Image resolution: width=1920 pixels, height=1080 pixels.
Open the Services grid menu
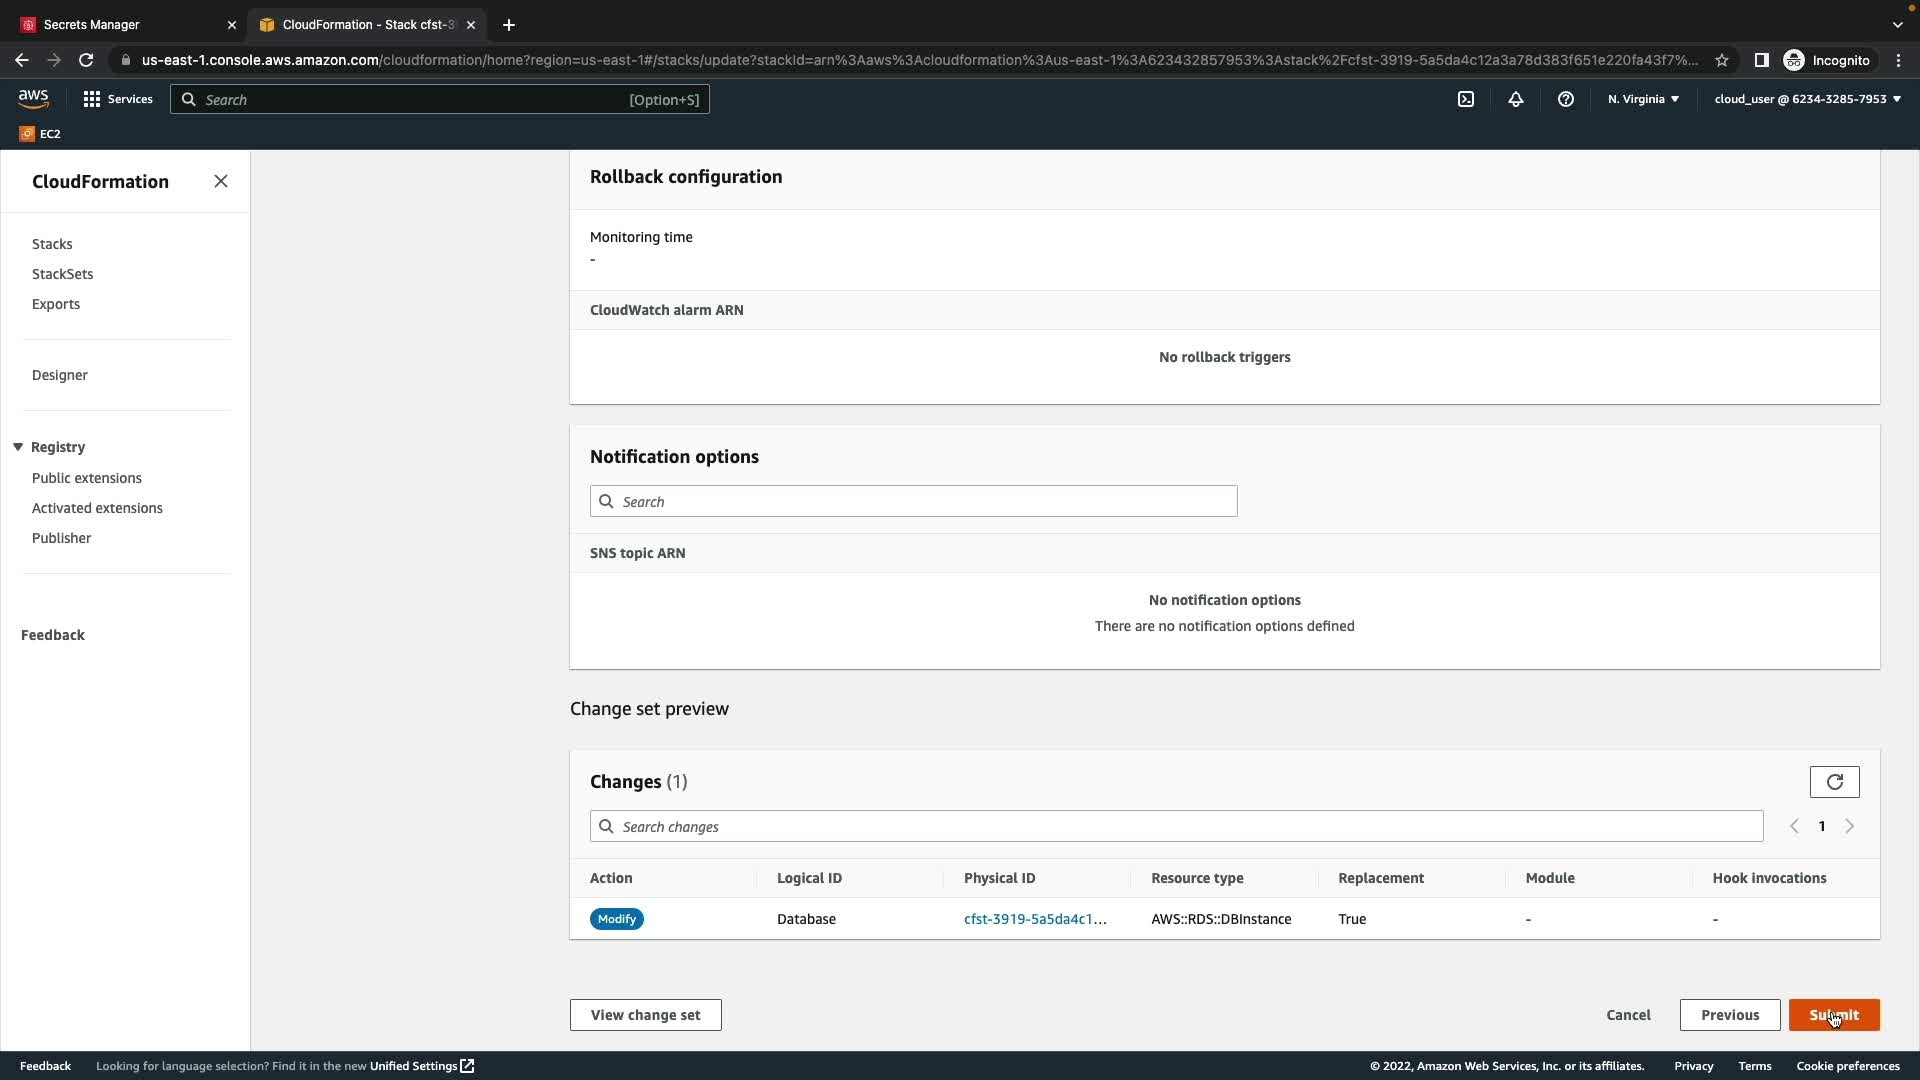pos(118,99)
